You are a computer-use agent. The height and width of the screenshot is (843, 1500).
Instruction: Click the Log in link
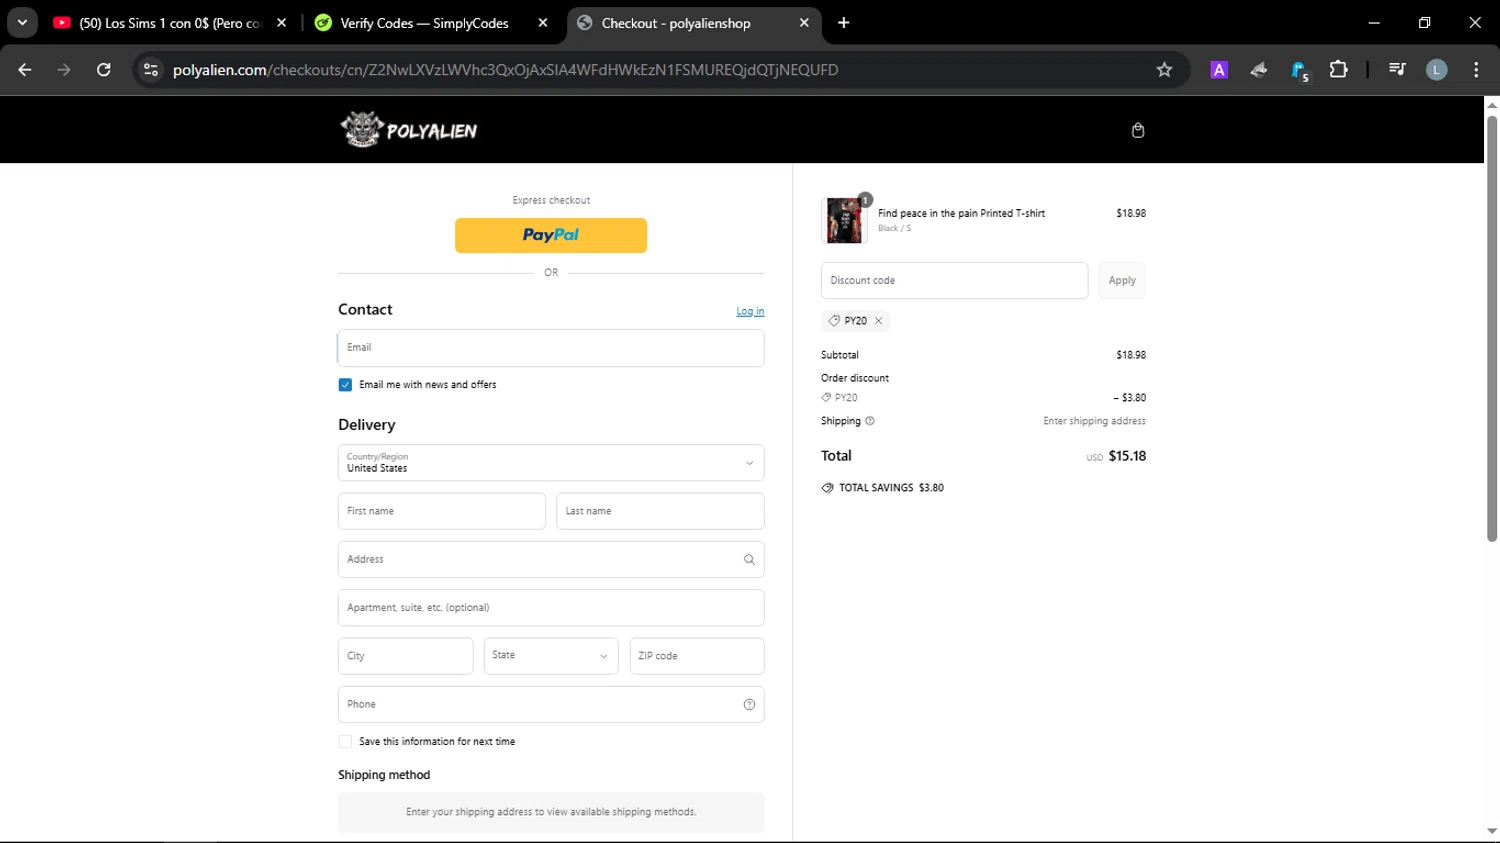pyautogui.click(x=750, y=311)
